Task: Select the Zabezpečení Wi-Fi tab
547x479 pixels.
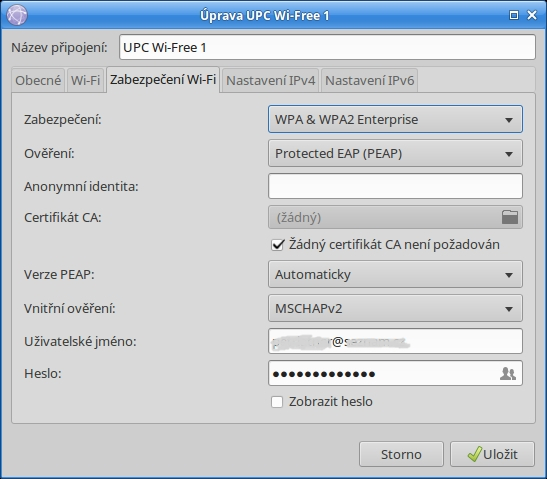Action: [163, 80]
